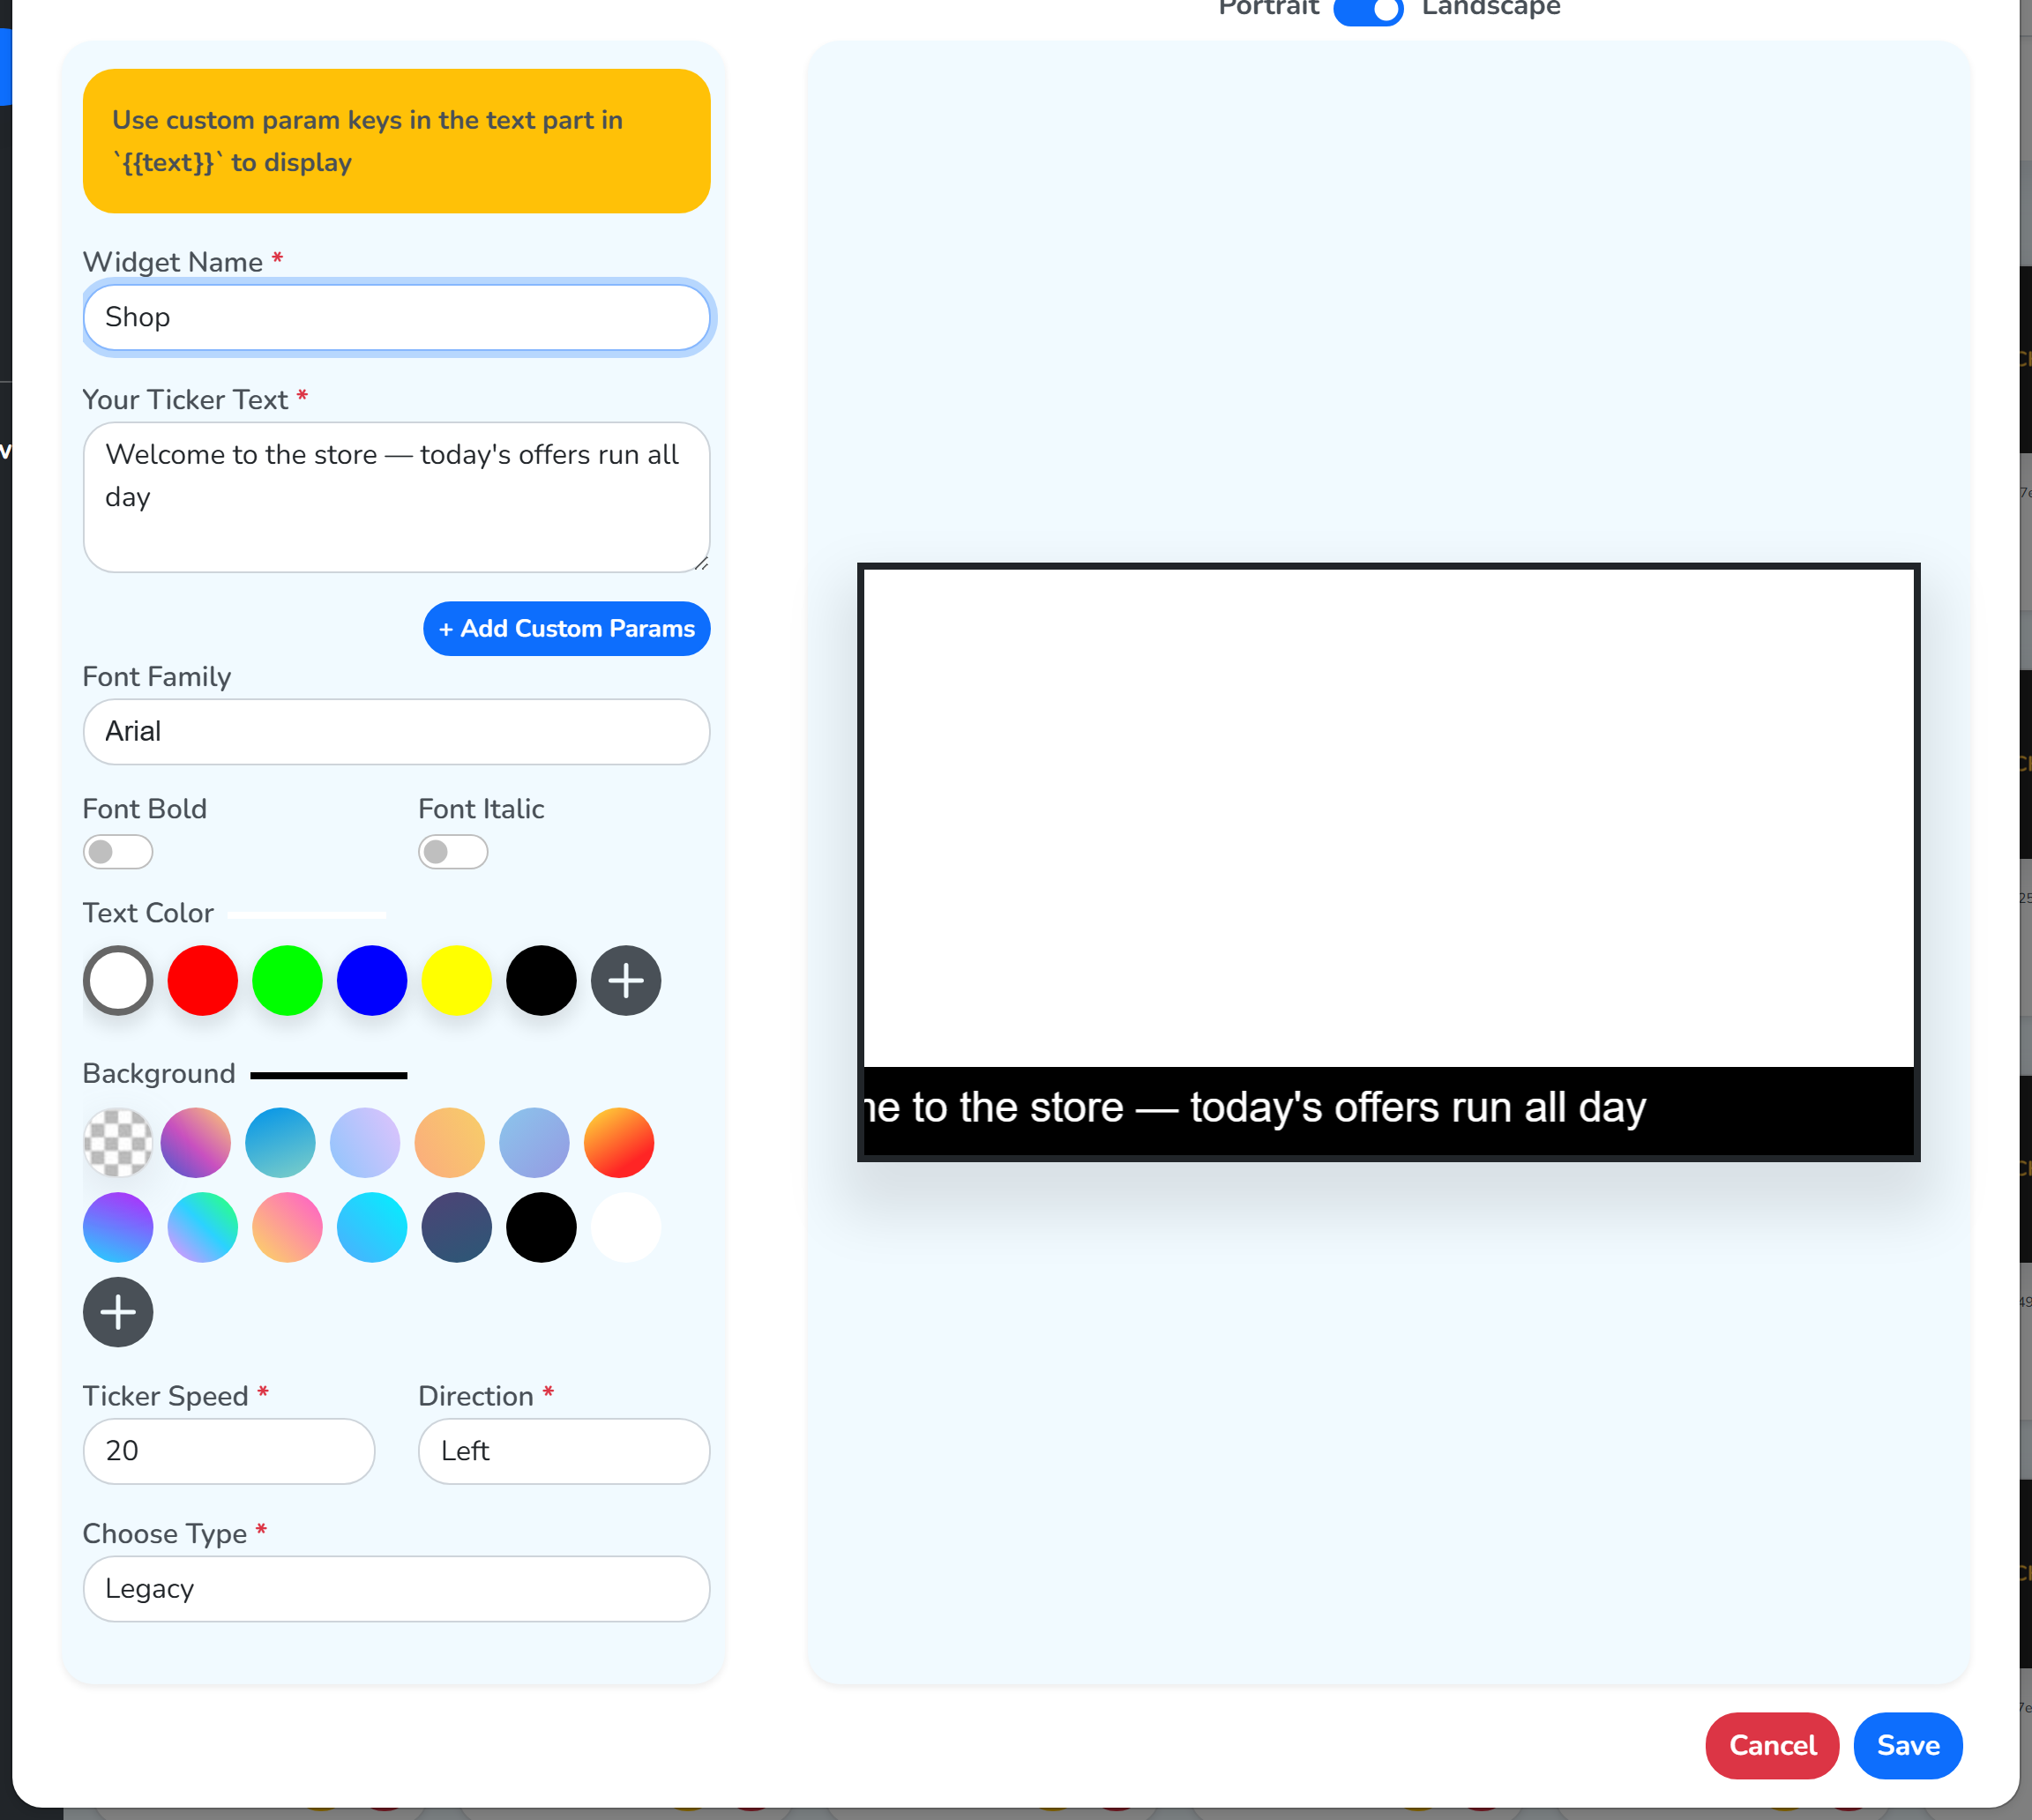Click the Your Ticker Text textarea
This screenshot has height=1820, width=2032.
[x=397, y=498]
